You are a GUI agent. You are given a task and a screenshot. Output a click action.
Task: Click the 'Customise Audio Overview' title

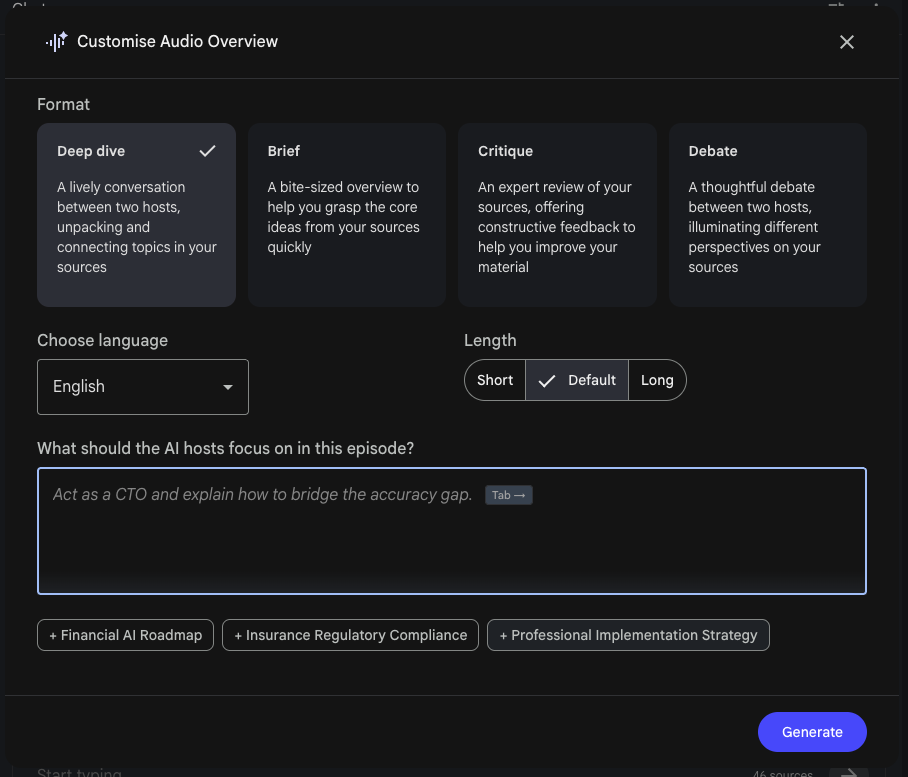coord(177,42)
